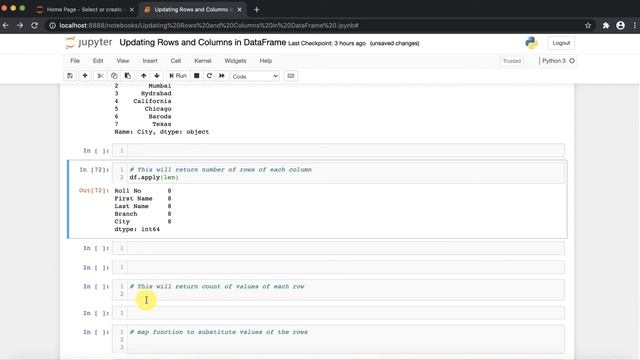Save notebook with the save checkpoint icon

click(70, 76)
